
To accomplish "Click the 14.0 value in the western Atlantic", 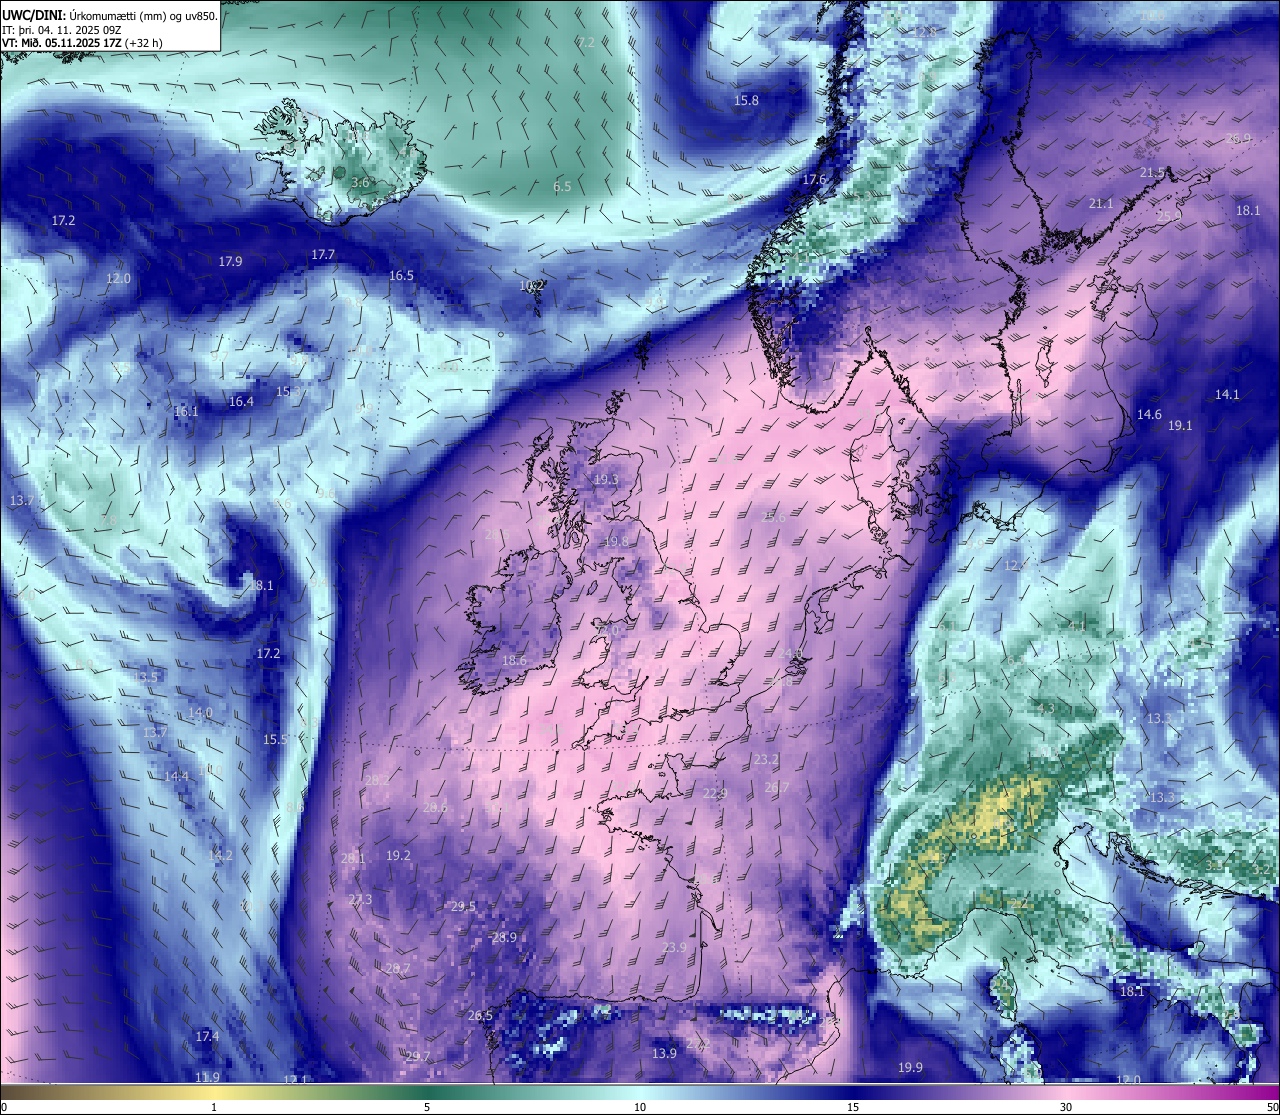I will (x=200, y=713).
